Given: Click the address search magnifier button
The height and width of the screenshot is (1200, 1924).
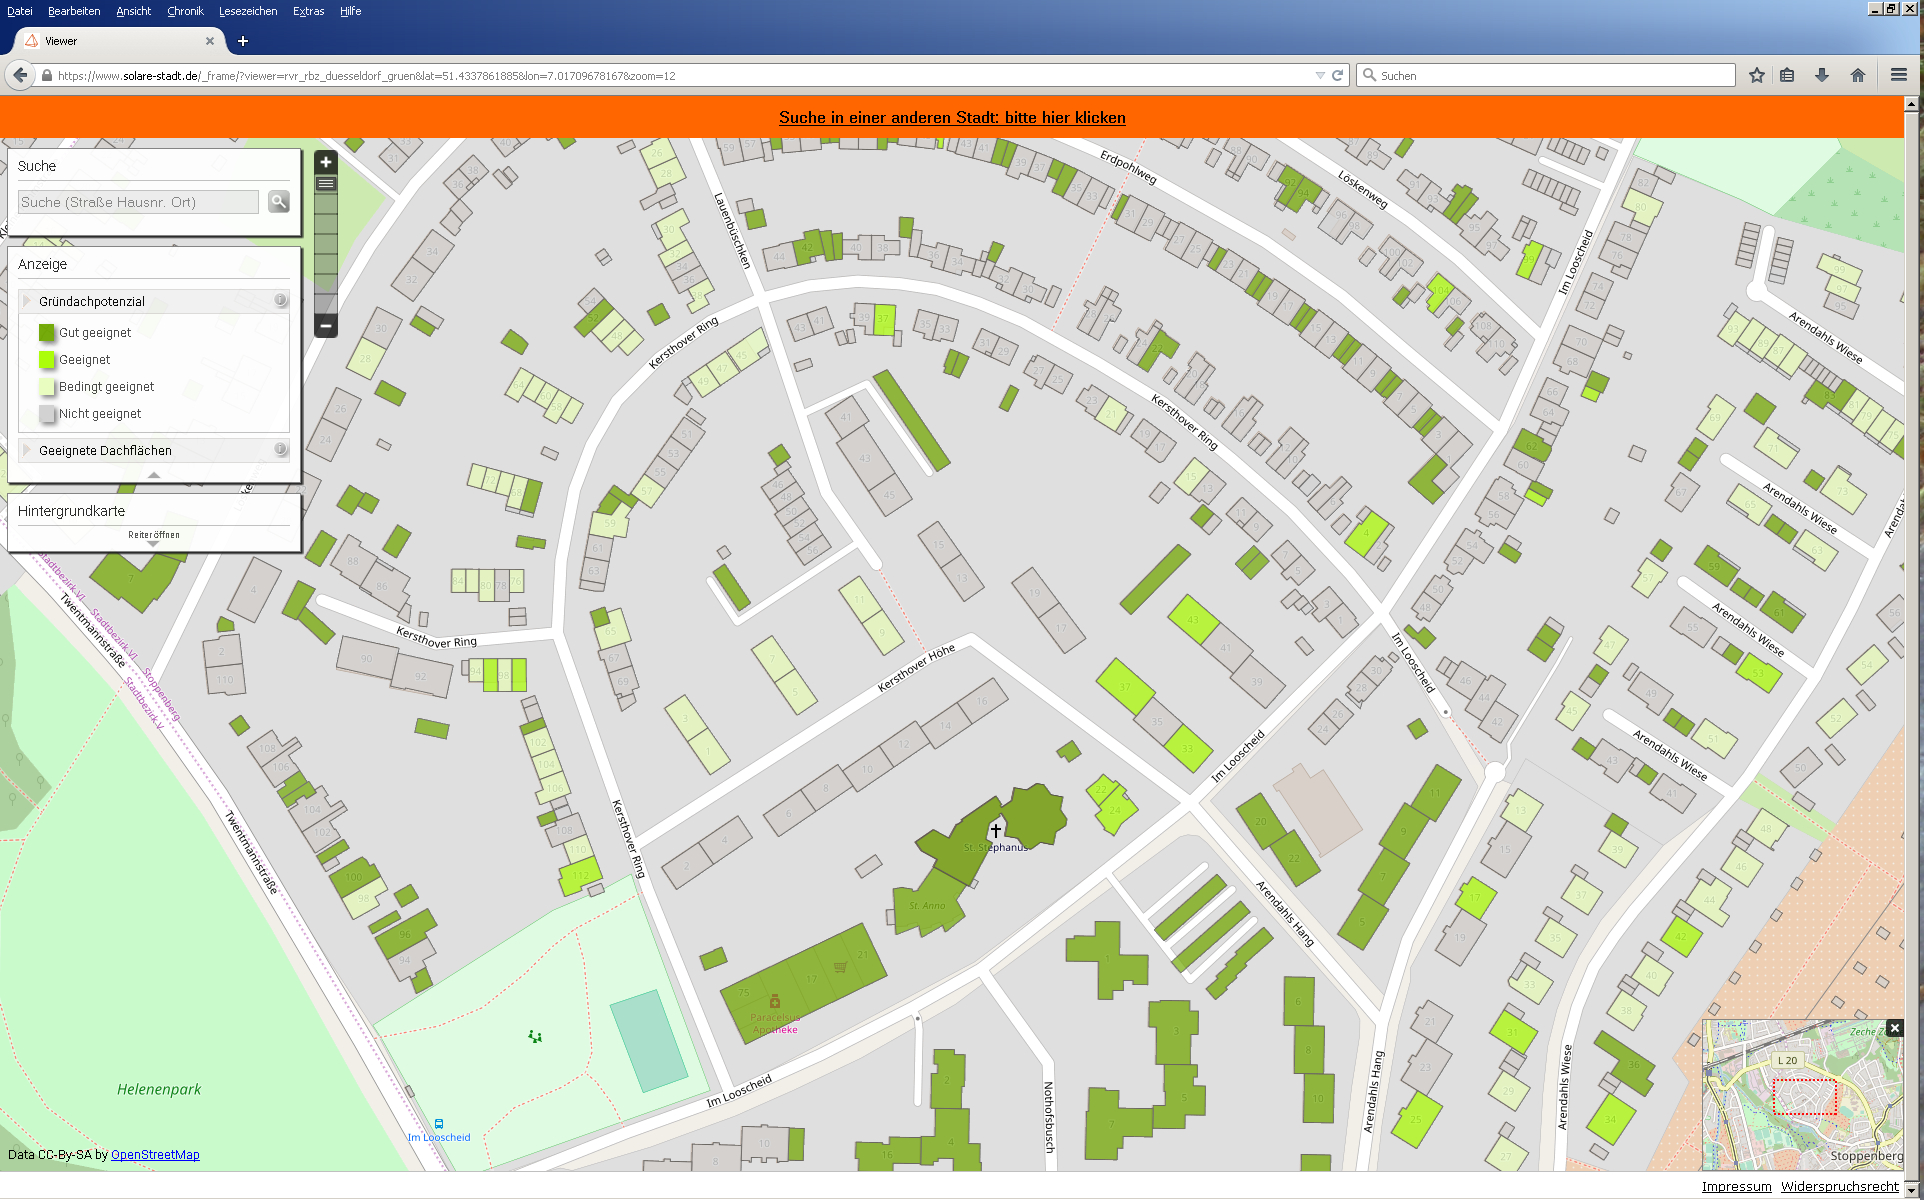Looking at the screenshot, I should point(279,202).
